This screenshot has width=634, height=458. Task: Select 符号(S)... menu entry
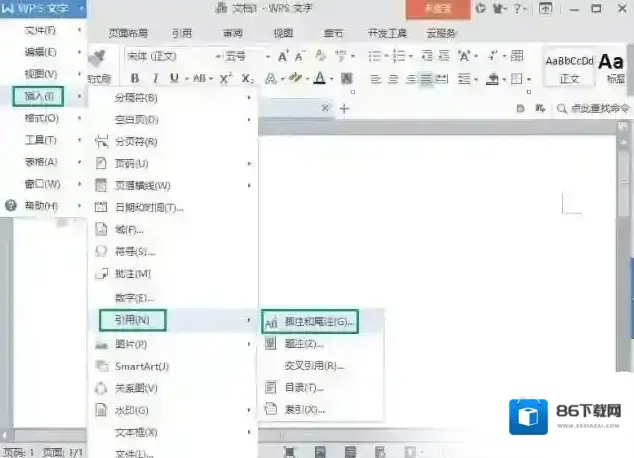click(173, 251)
